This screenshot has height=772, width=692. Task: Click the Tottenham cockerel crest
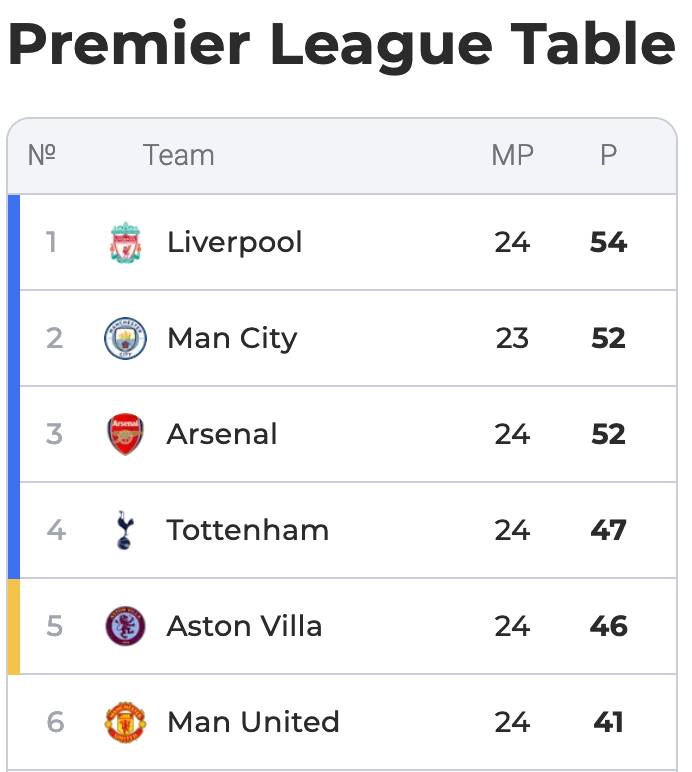124,530
